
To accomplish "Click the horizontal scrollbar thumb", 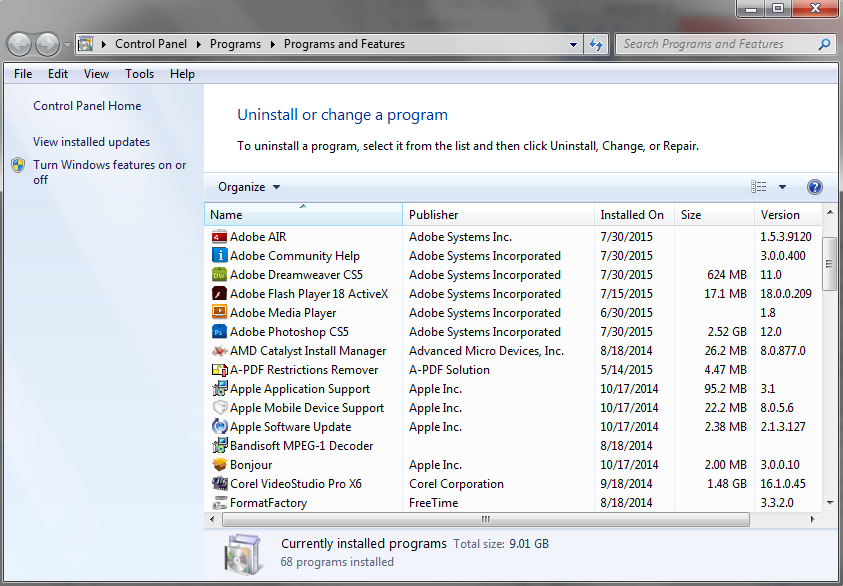I will coord(485,519).
